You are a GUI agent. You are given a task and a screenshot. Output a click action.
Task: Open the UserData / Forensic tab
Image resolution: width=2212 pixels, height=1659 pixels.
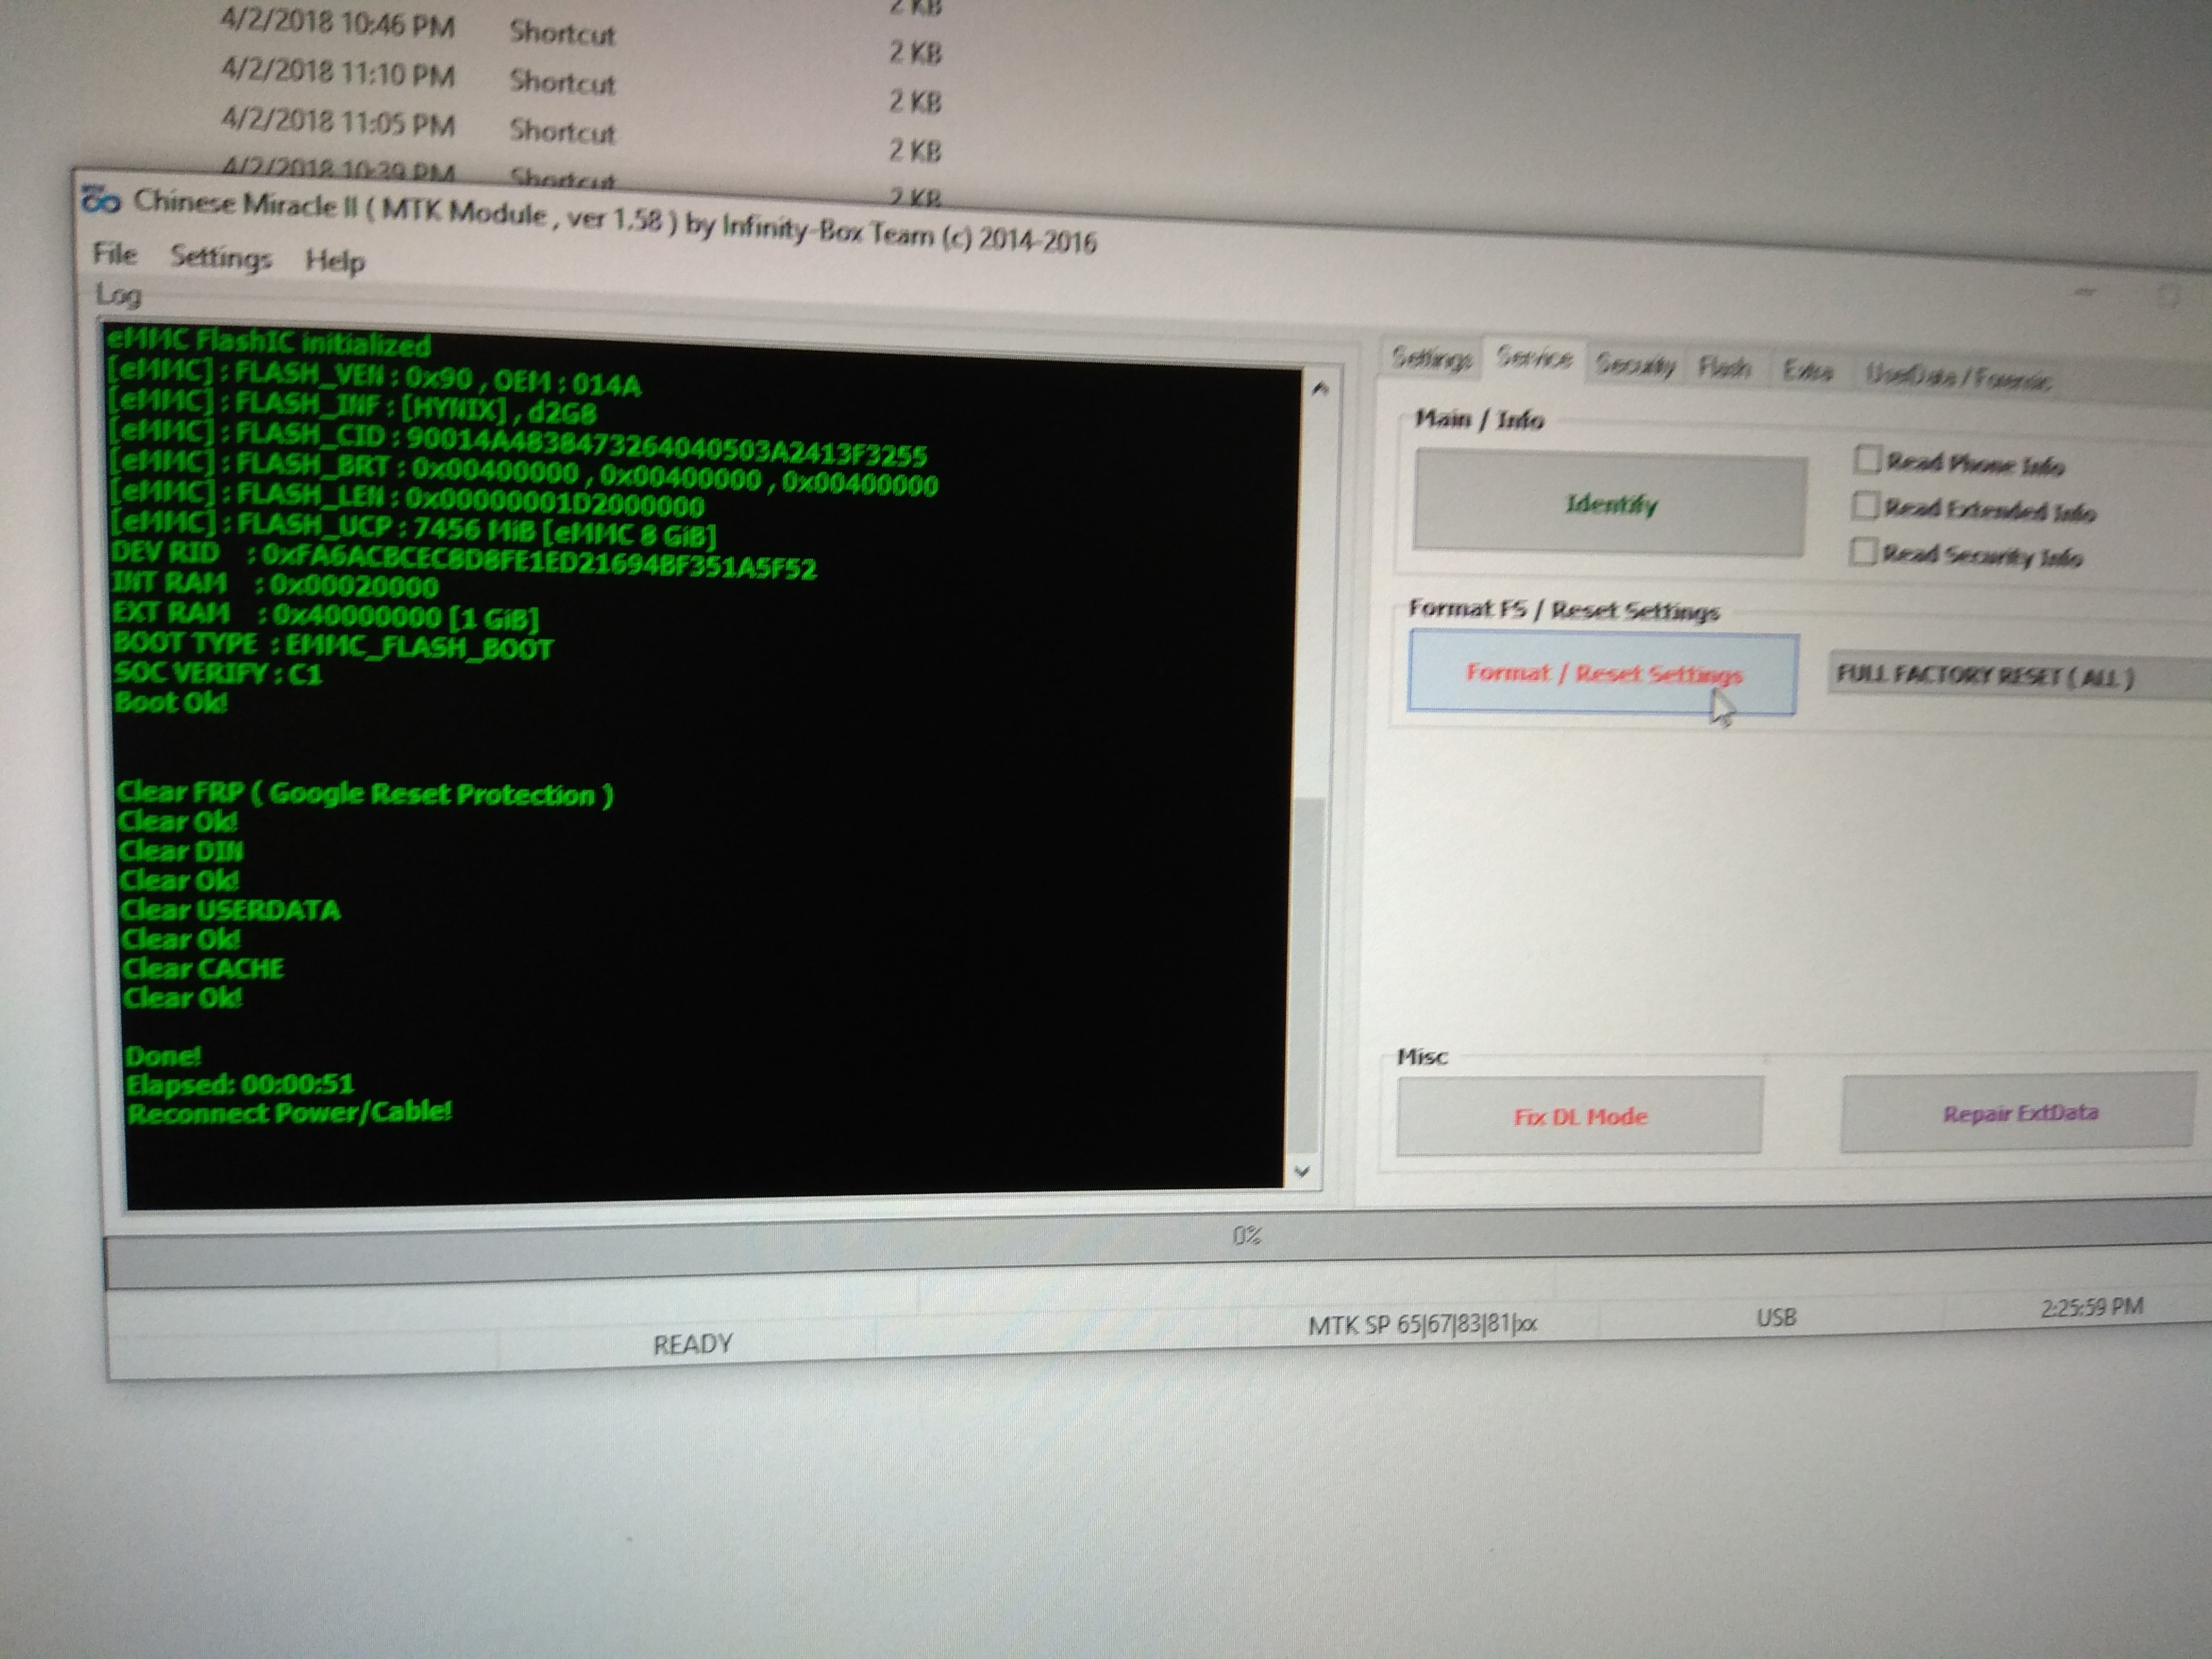1957,378
